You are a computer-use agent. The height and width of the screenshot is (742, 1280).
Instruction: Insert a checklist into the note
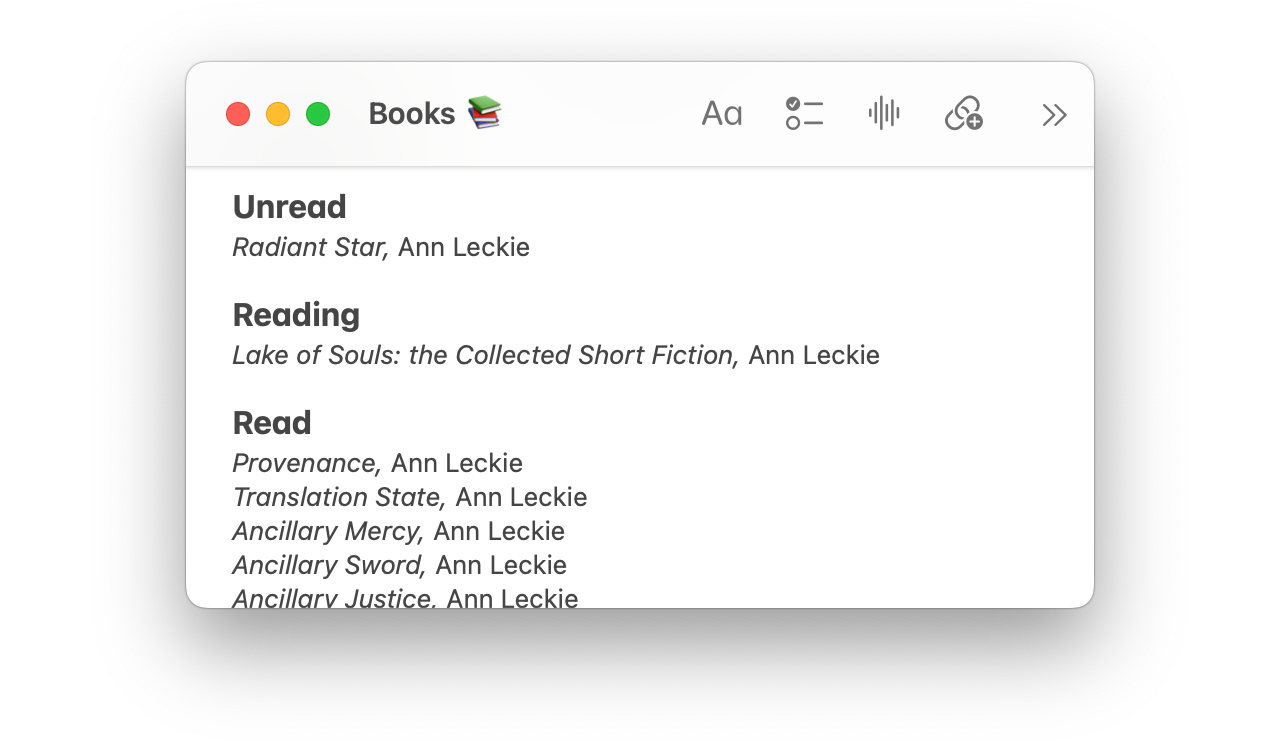[x=803, y=113]
